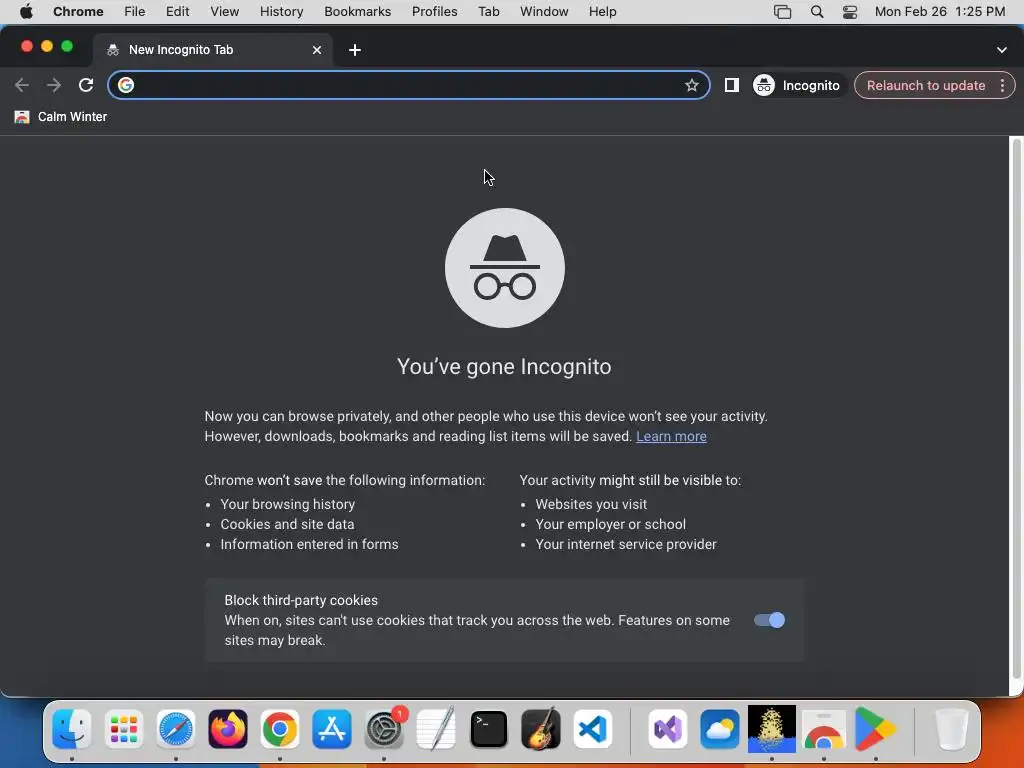The height and width of the screenshot is (768, 1024).
Task: Click "Your employer or school" list item
Action: click(611, 524)
